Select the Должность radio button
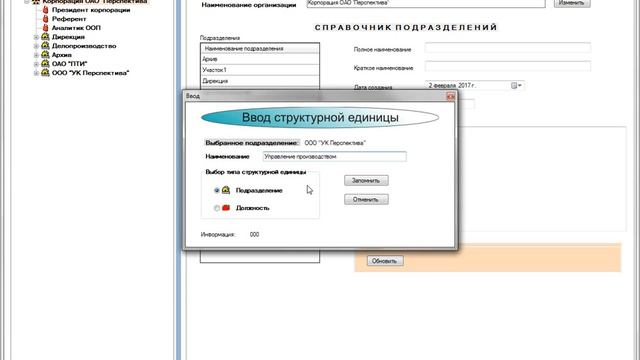 [x=217, y=208]
